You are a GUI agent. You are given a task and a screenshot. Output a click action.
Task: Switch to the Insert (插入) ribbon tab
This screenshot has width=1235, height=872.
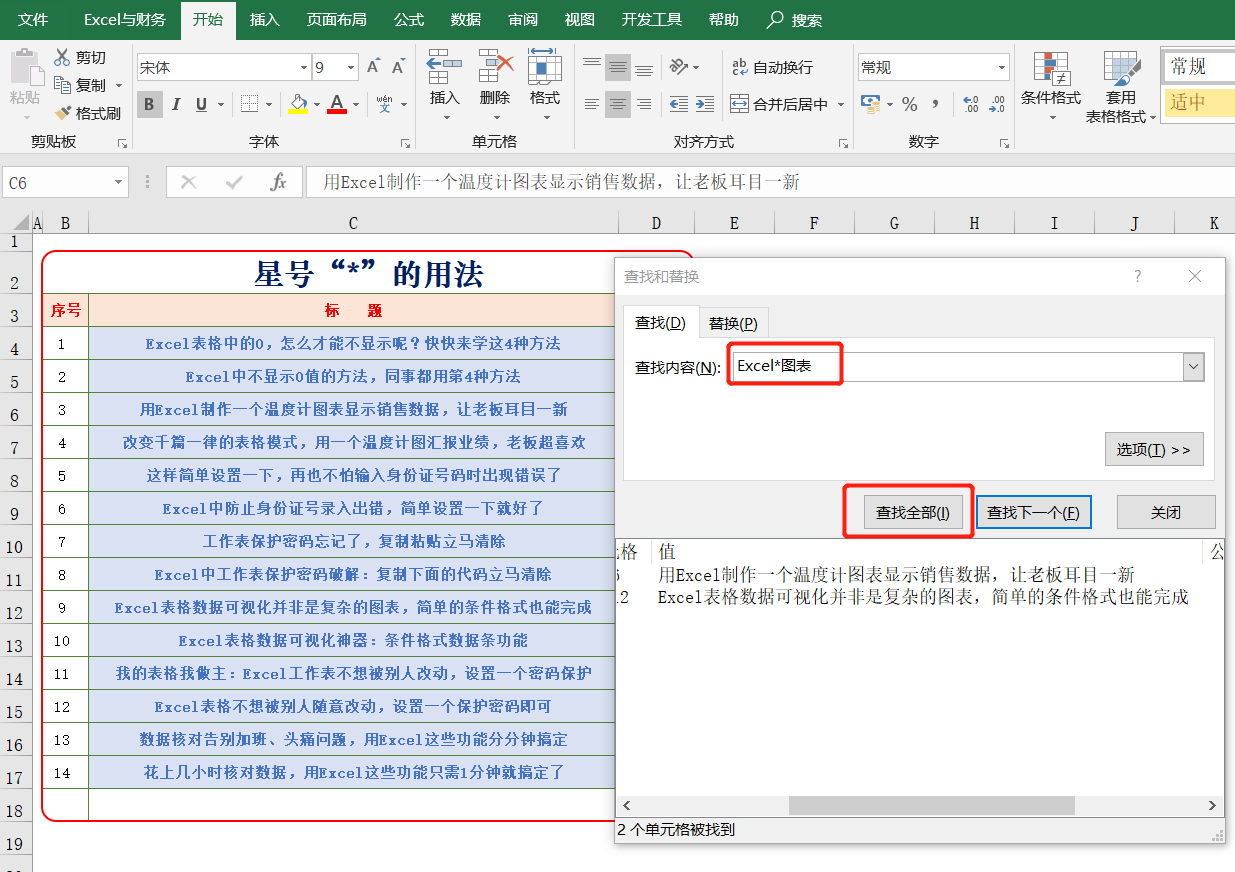[264, 19]
